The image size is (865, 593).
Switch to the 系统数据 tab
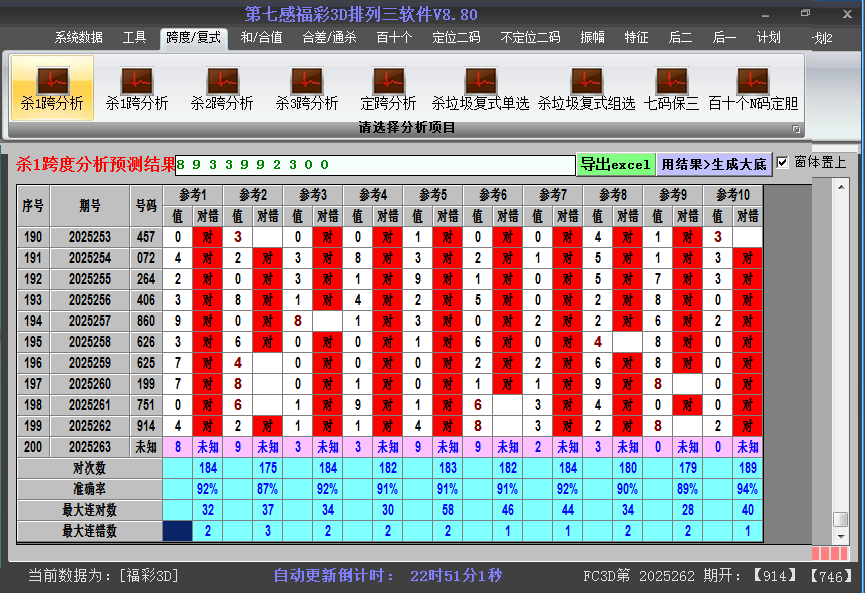(x=79, y=38)
